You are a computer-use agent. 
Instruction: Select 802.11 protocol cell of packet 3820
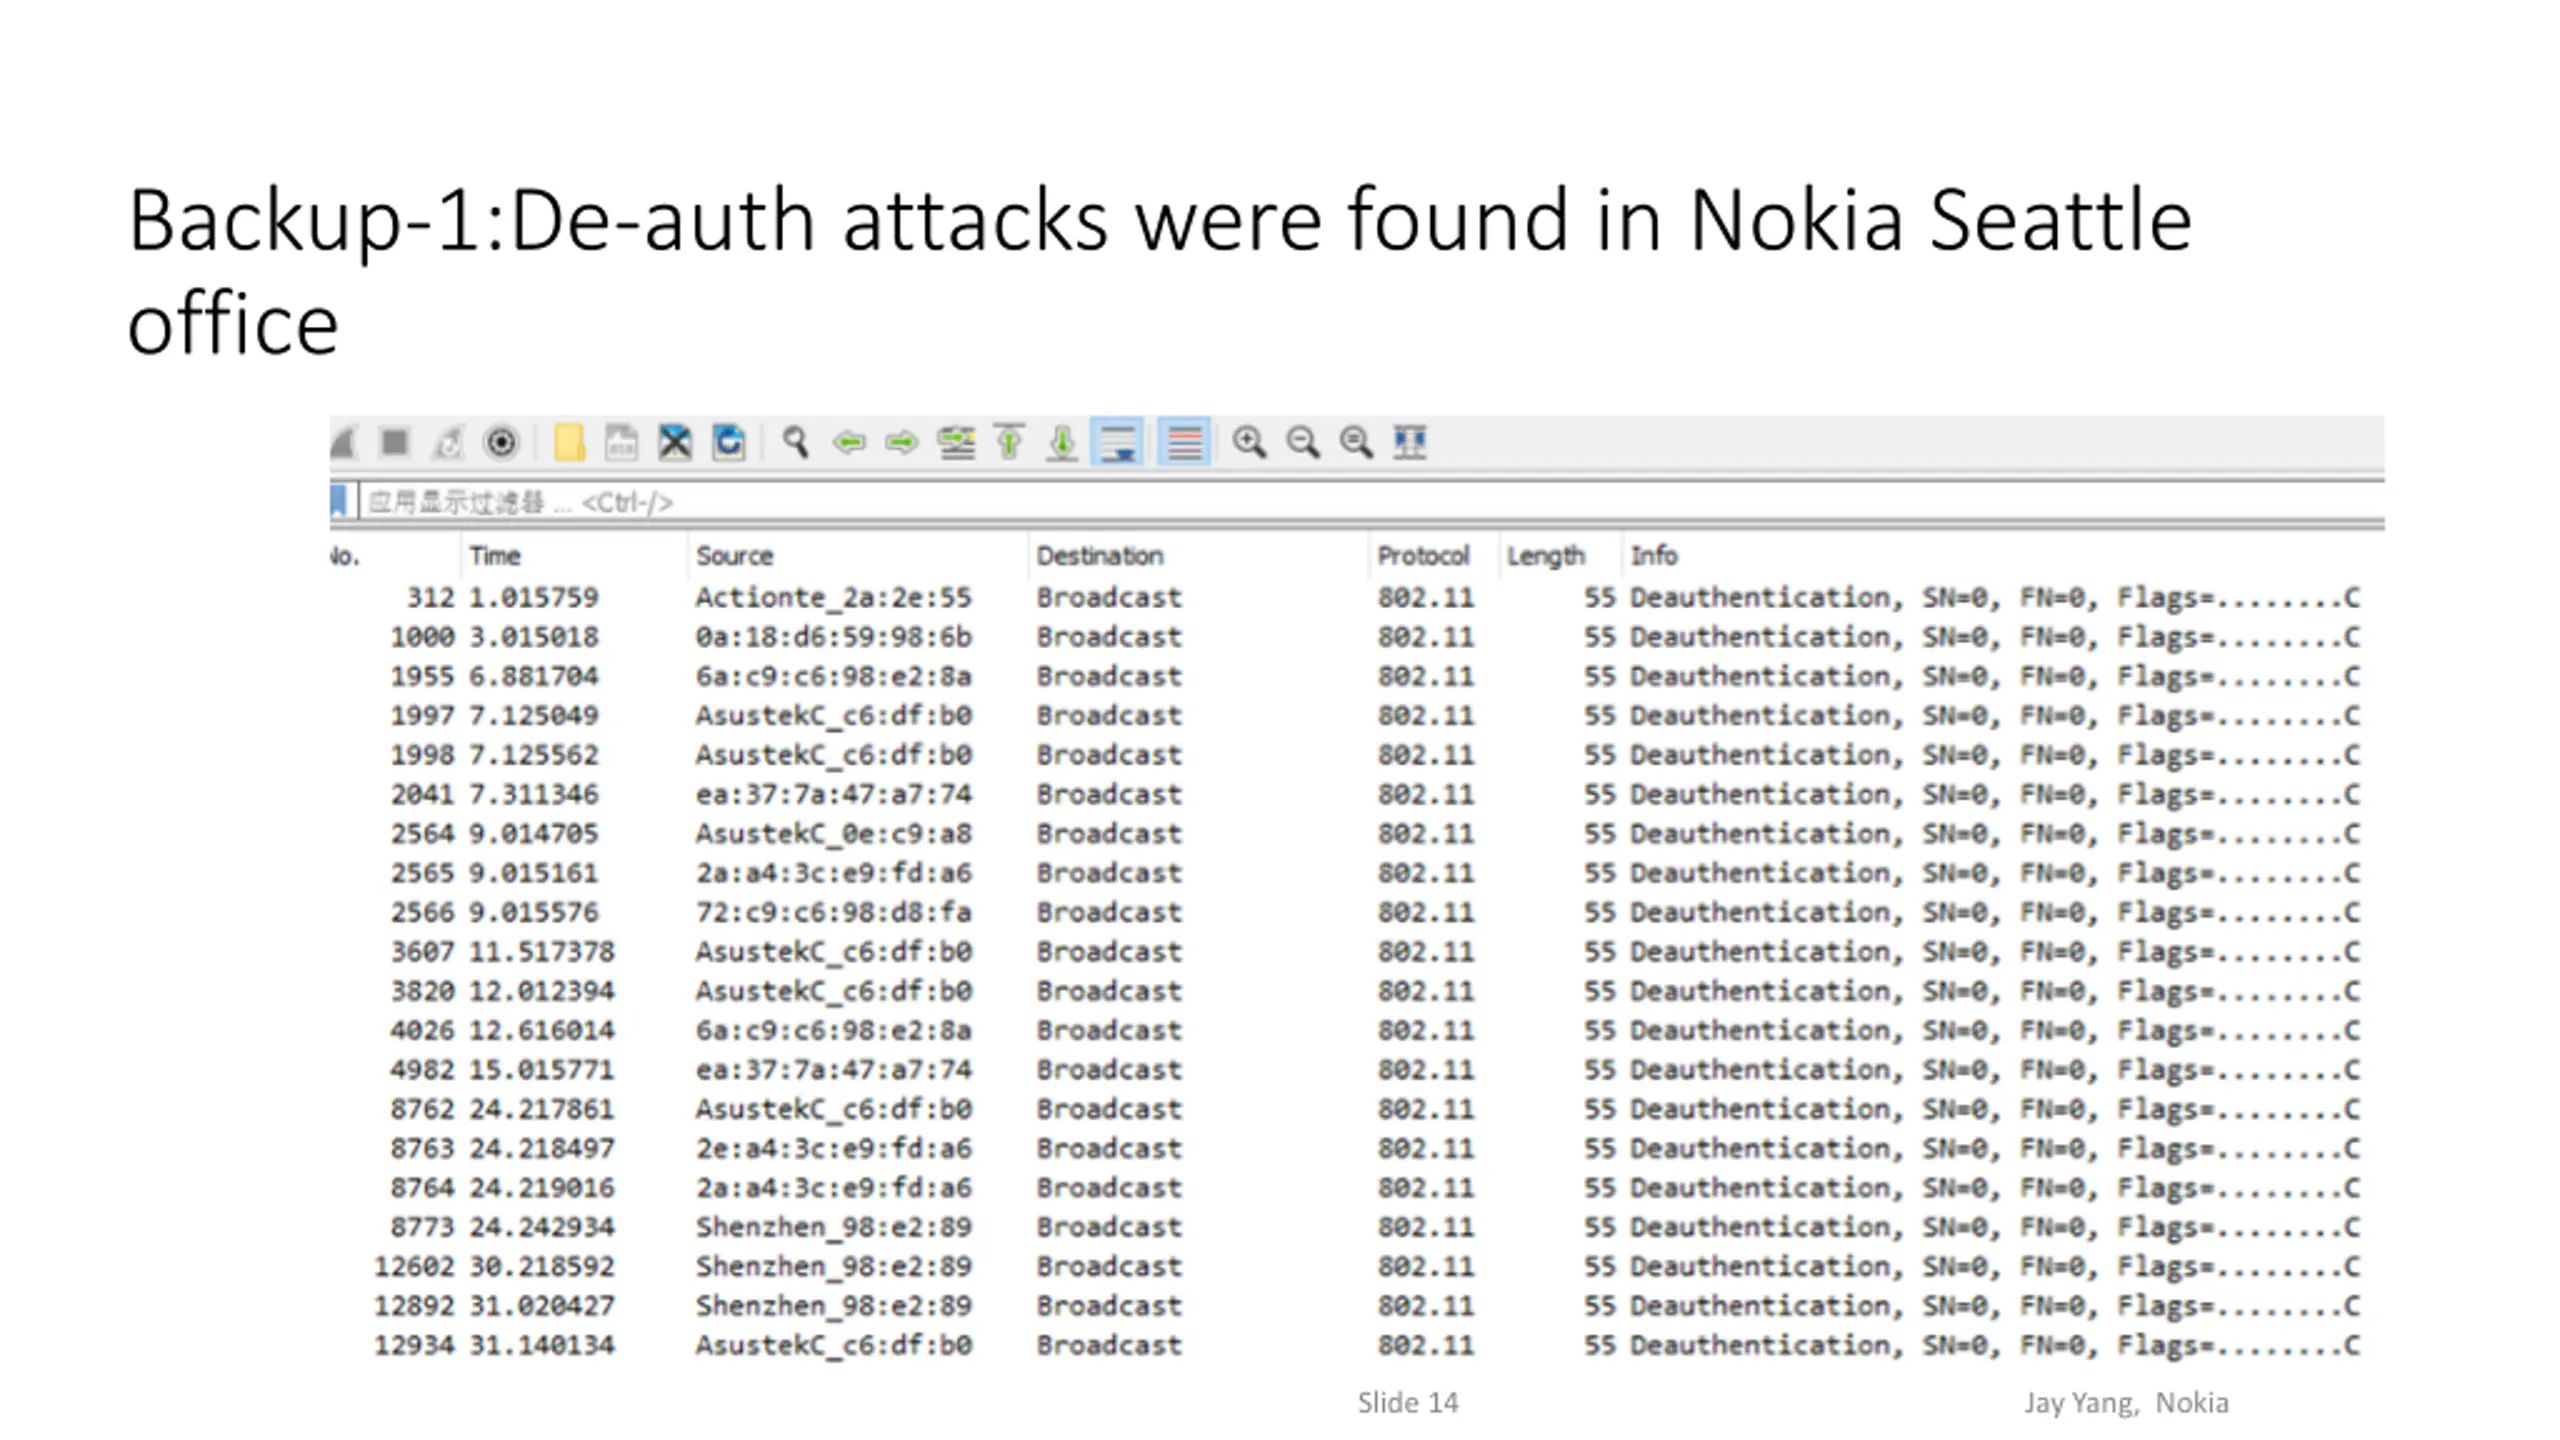pyautogui.click(x=1425, y=991)
